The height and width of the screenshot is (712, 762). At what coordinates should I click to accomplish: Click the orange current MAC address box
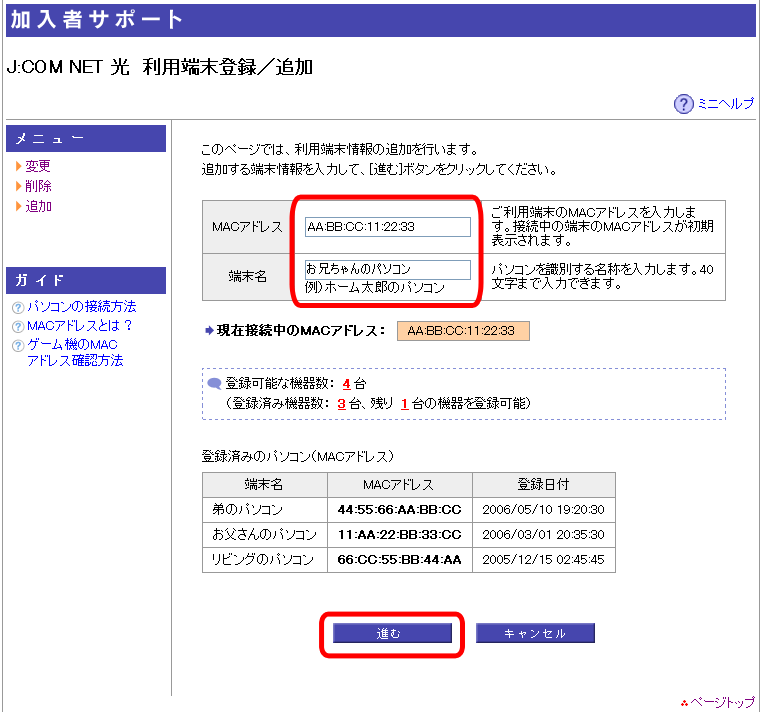463,331
